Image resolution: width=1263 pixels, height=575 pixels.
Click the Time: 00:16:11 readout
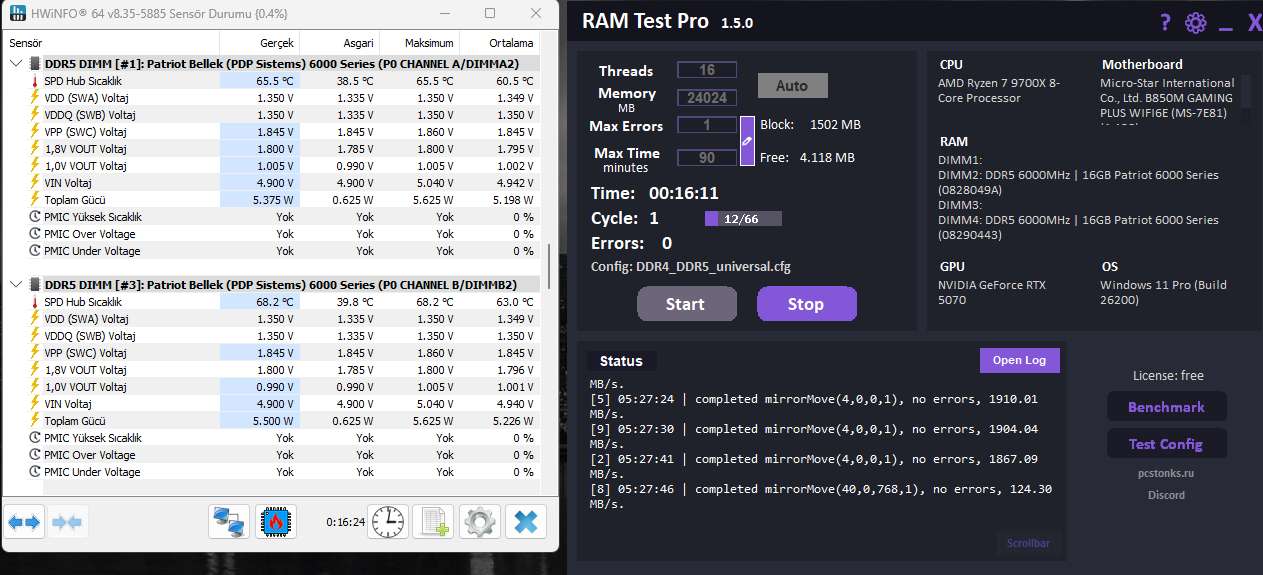pos(654,193)
